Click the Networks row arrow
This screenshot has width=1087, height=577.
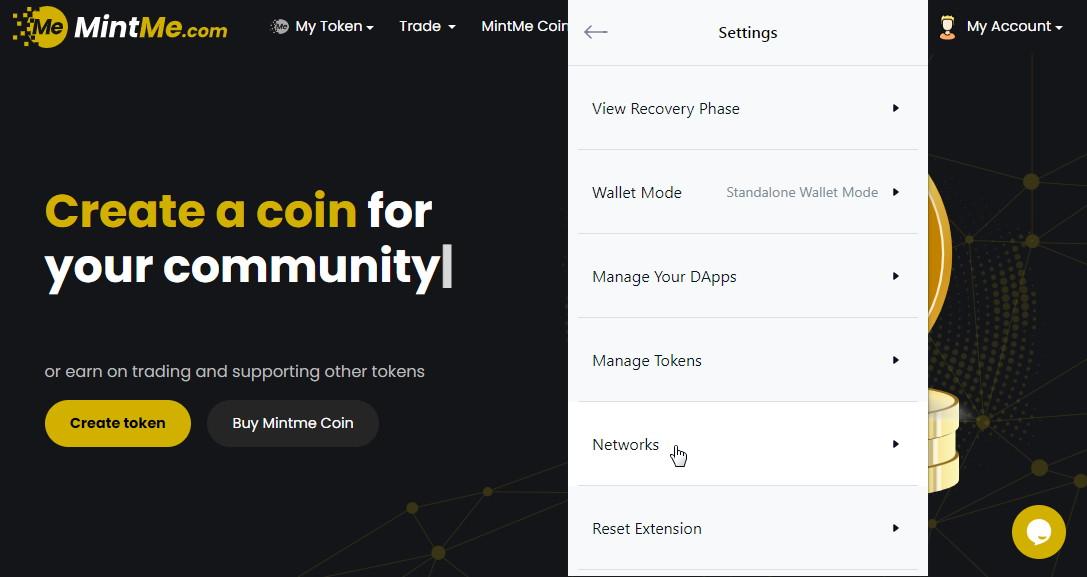[896, 444]
